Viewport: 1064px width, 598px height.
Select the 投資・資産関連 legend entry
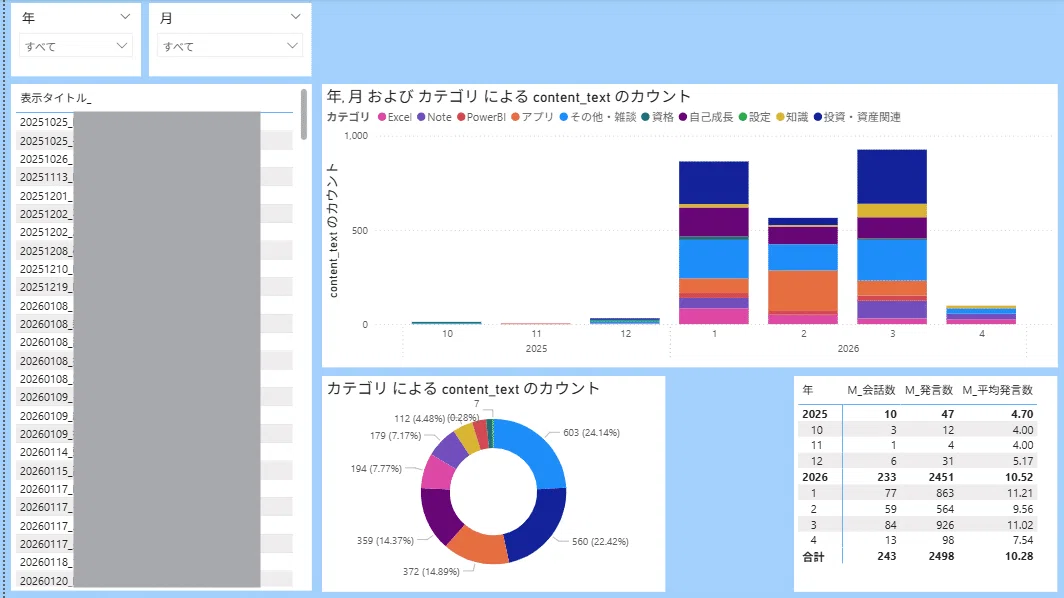pos(857,117)
